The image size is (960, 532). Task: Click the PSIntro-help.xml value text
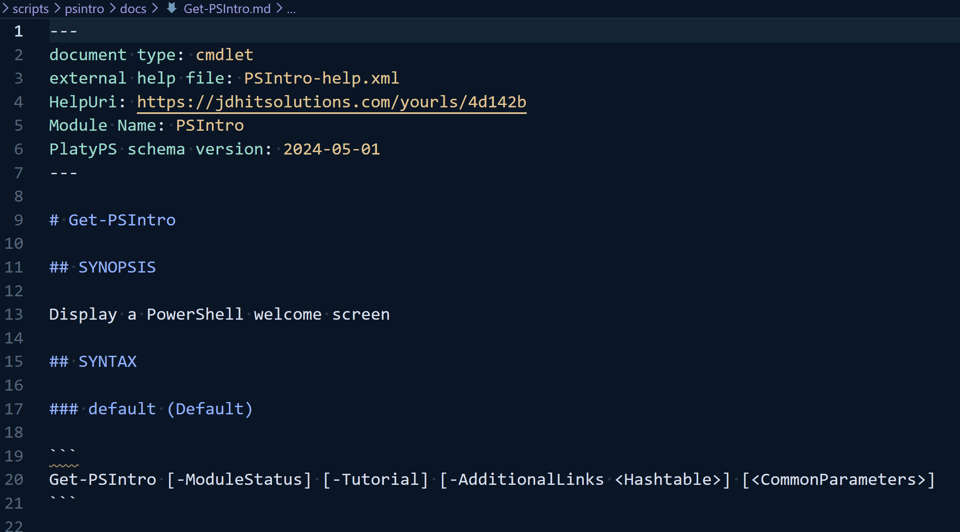(321, 78)
